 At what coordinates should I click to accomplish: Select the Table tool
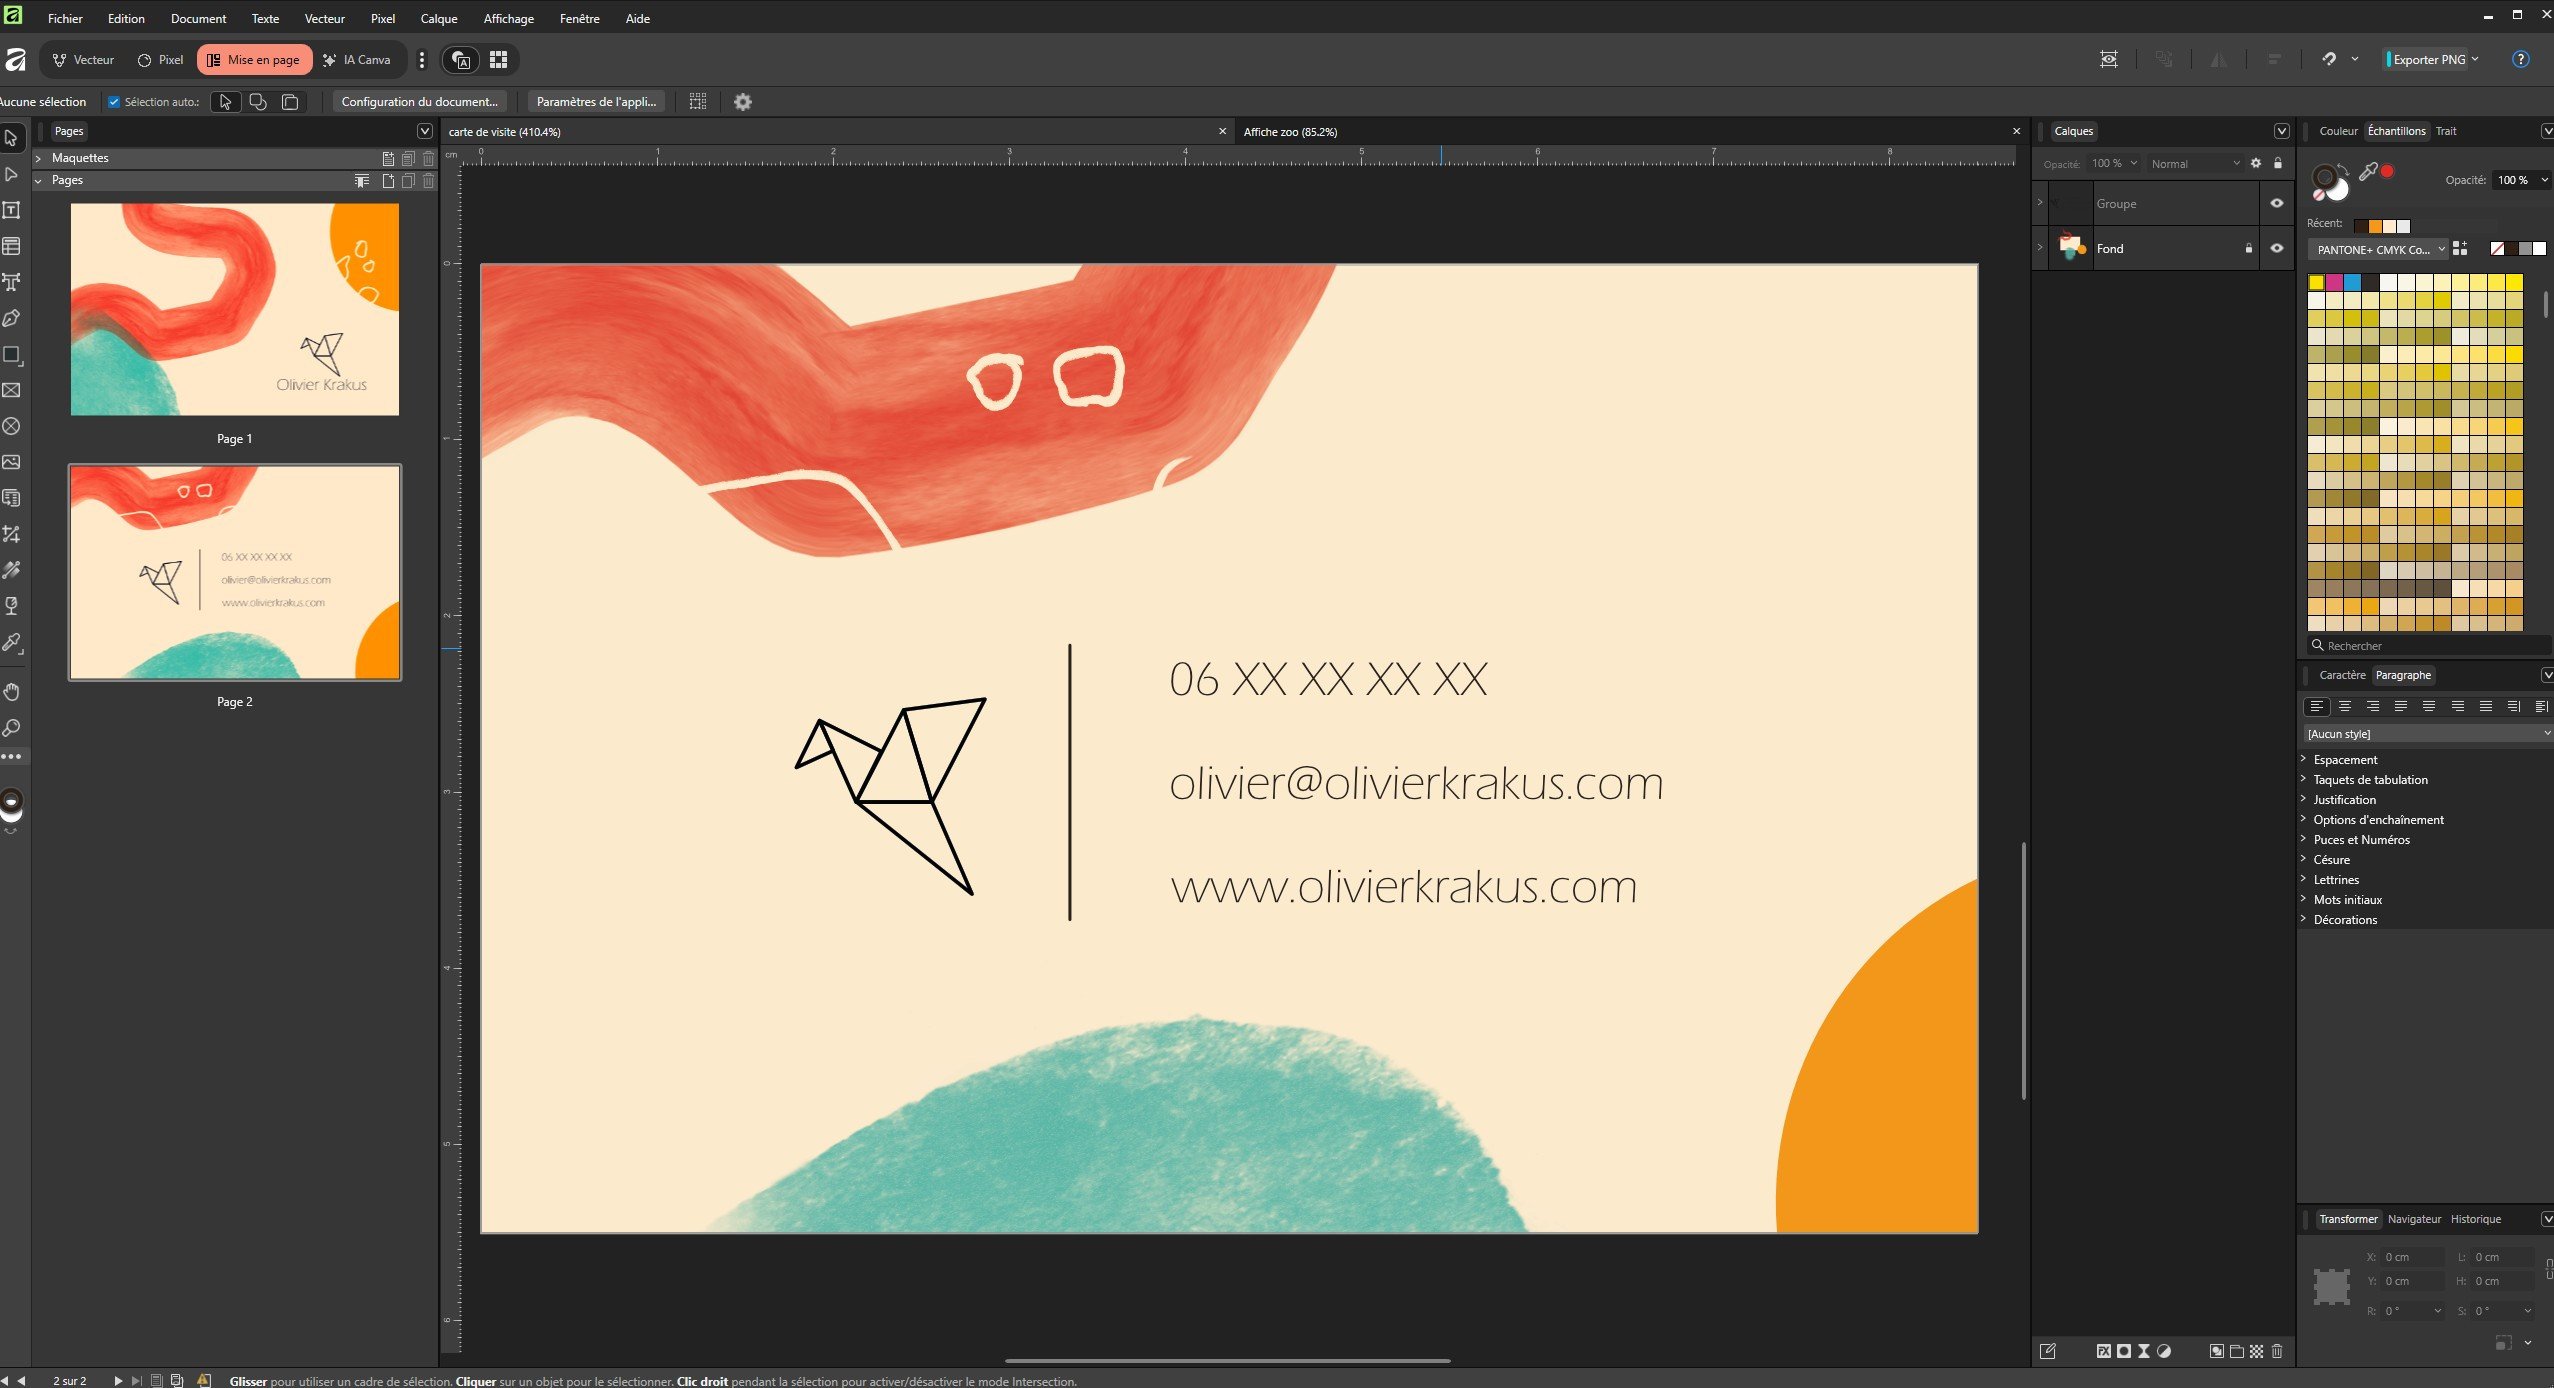pos(12,246)
